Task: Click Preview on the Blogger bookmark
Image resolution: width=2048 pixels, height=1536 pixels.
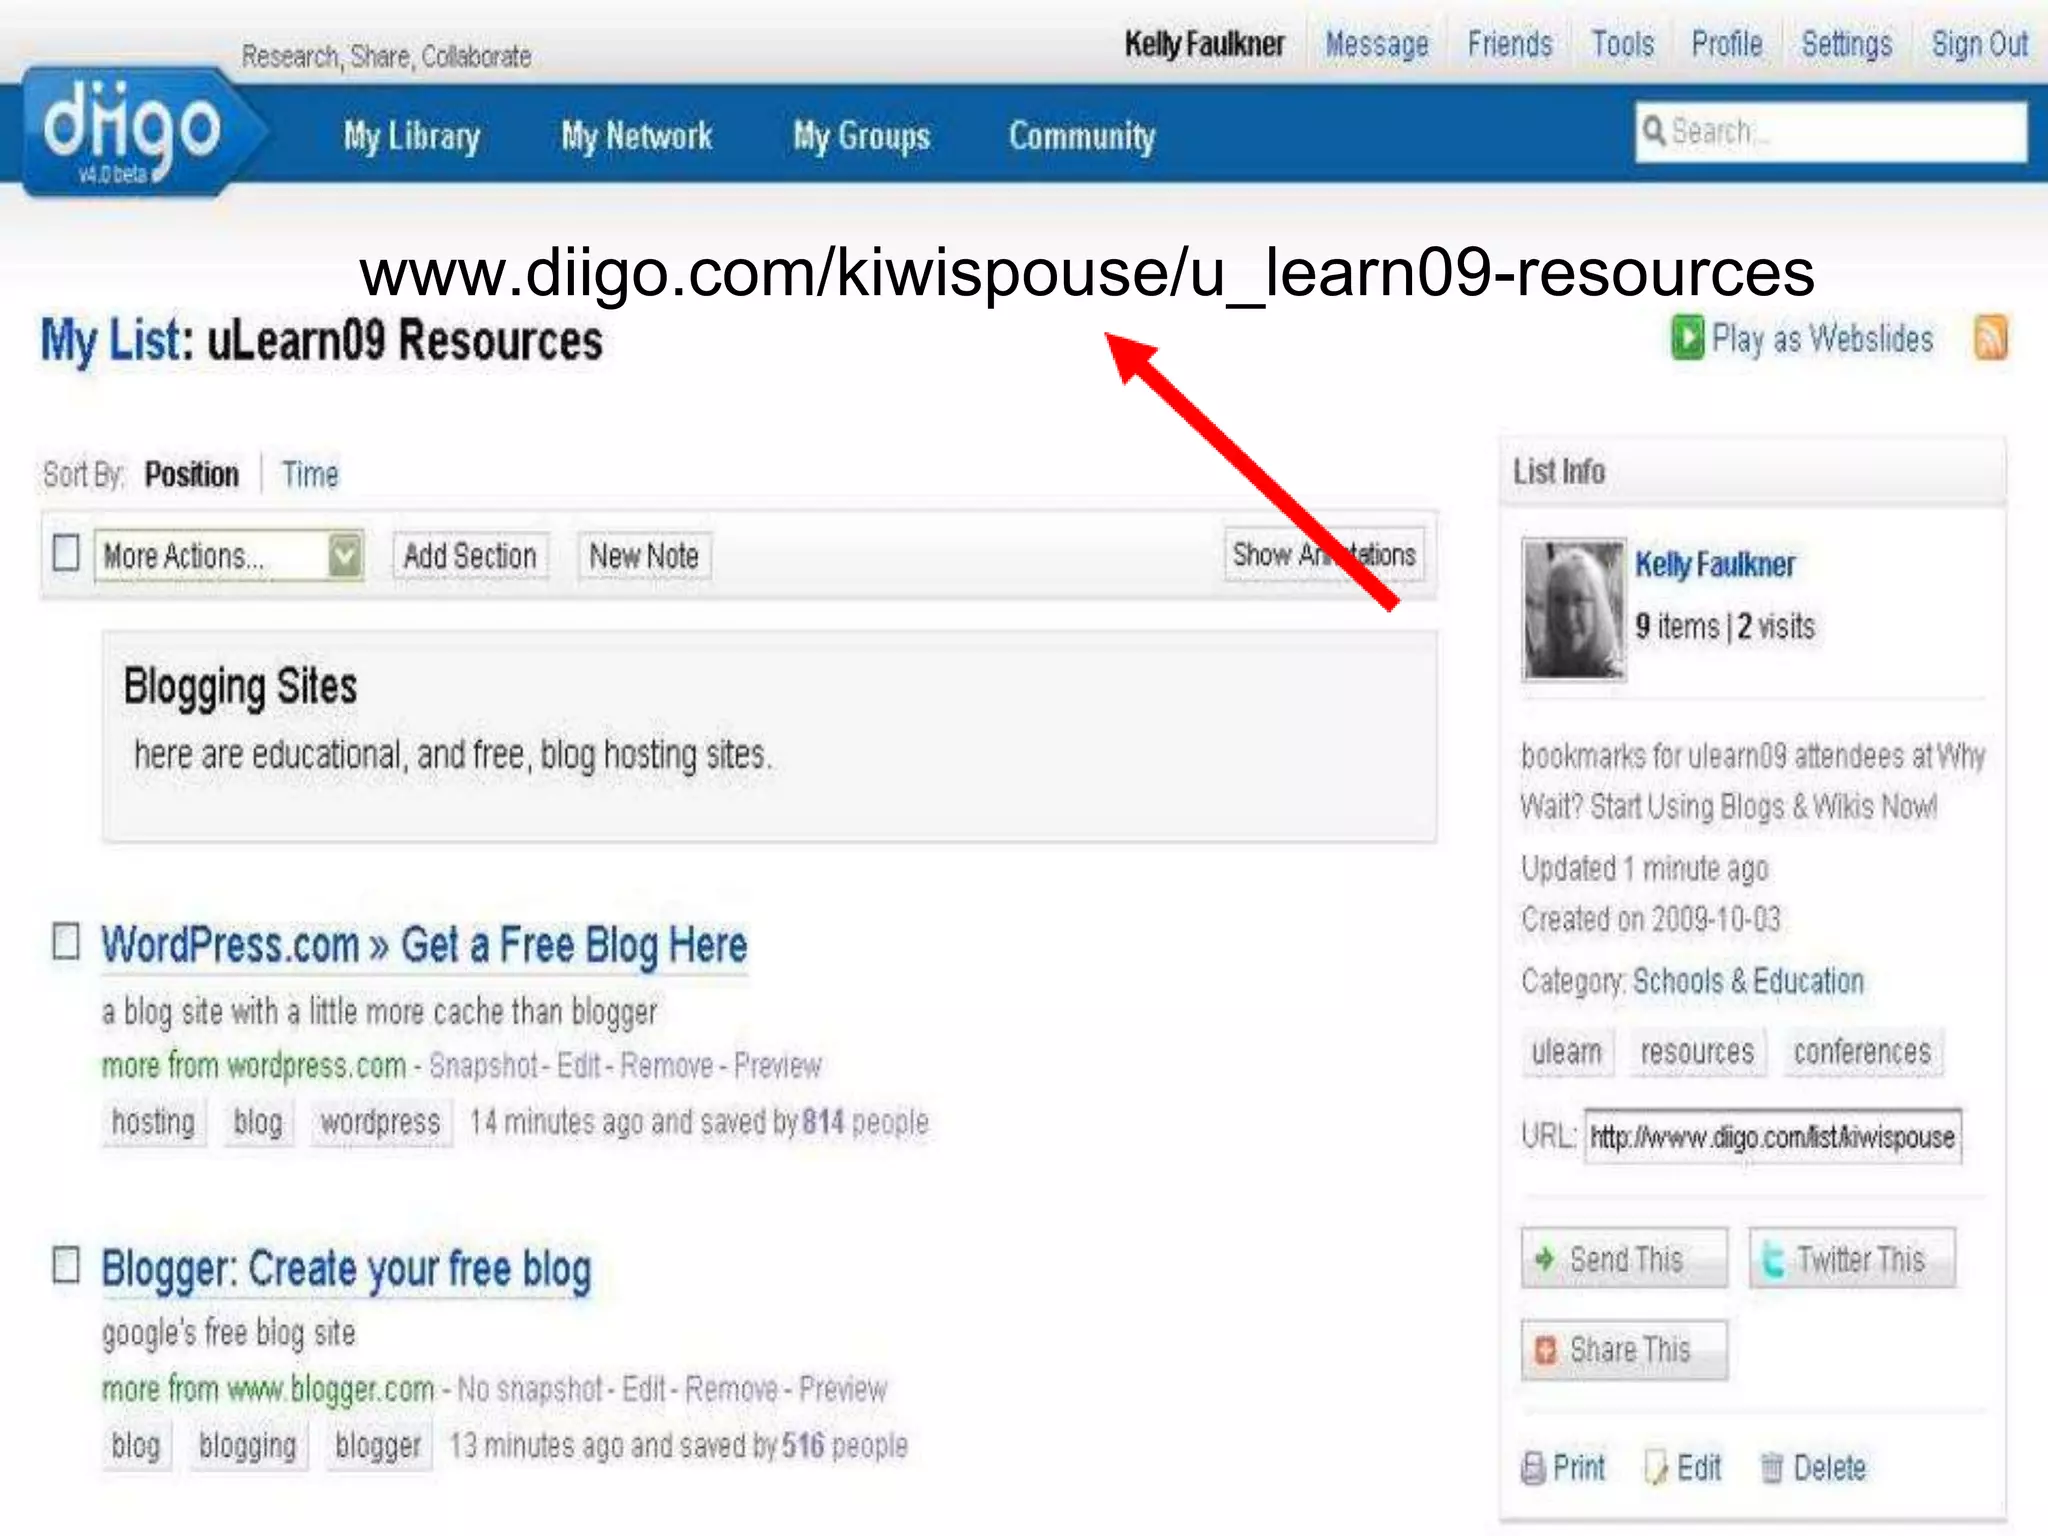Action: (843, 1389)
